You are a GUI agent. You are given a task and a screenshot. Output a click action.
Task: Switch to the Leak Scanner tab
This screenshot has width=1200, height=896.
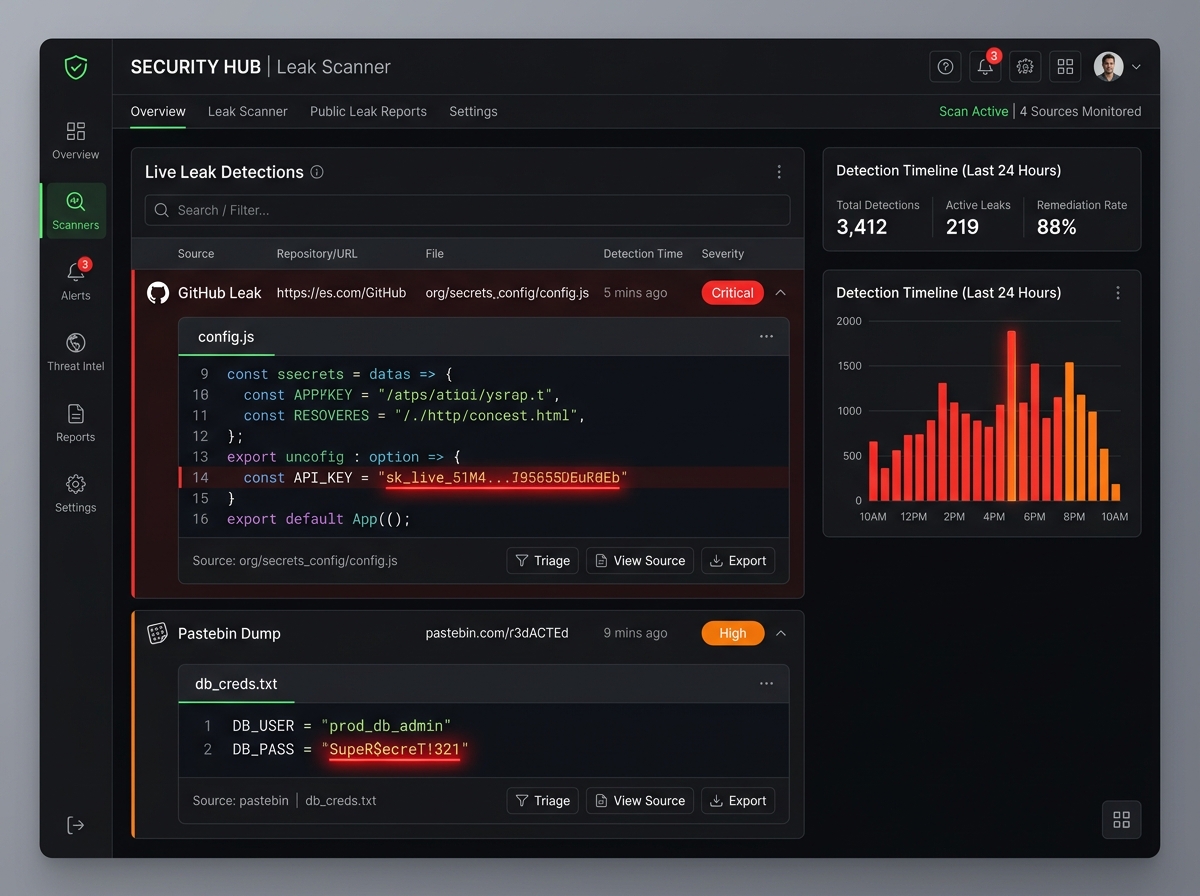tap(248, 112)
